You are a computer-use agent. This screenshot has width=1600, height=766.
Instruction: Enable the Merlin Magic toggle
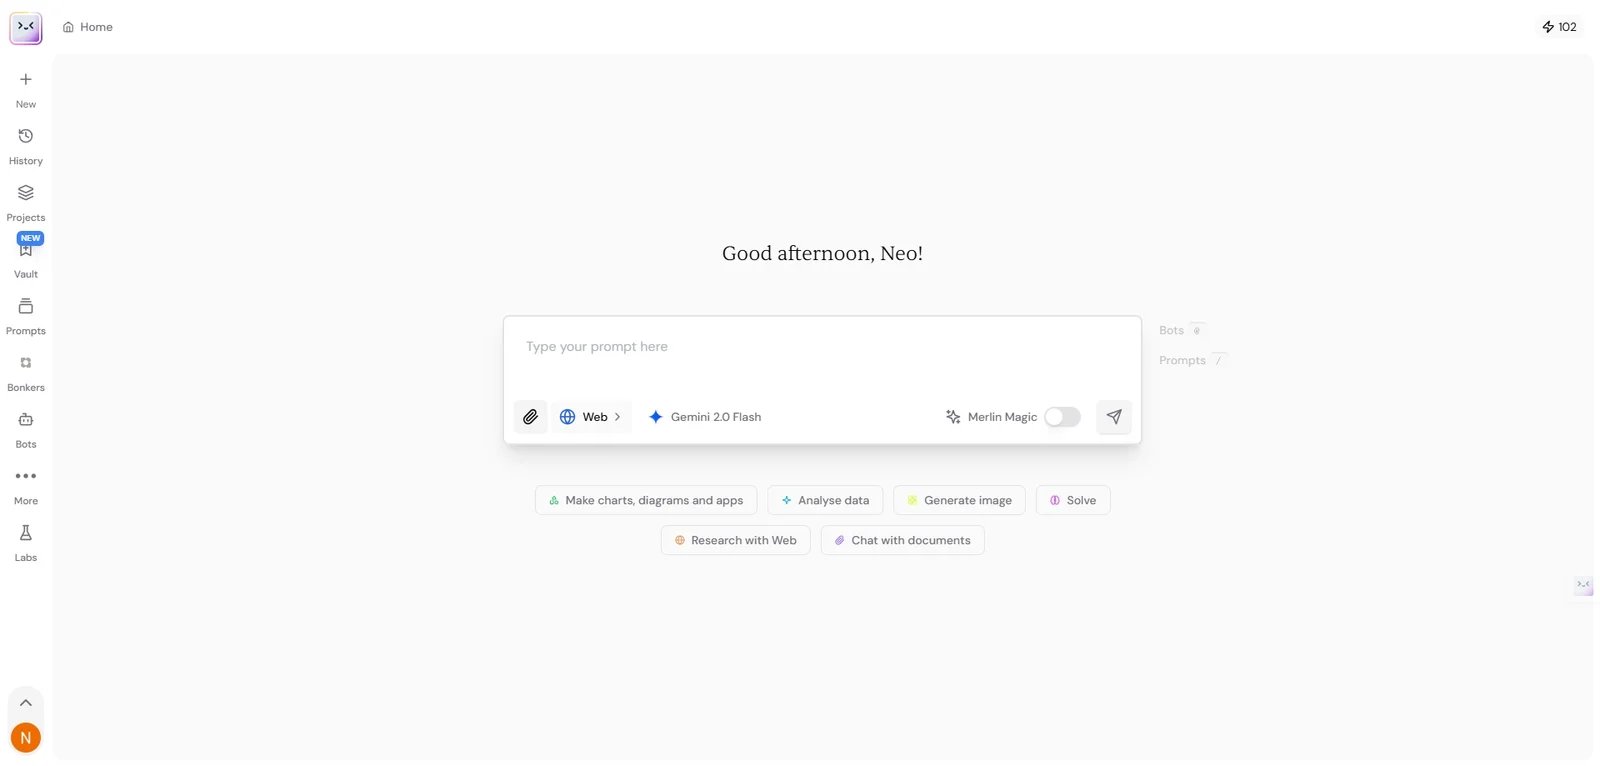coord(1062,417)
